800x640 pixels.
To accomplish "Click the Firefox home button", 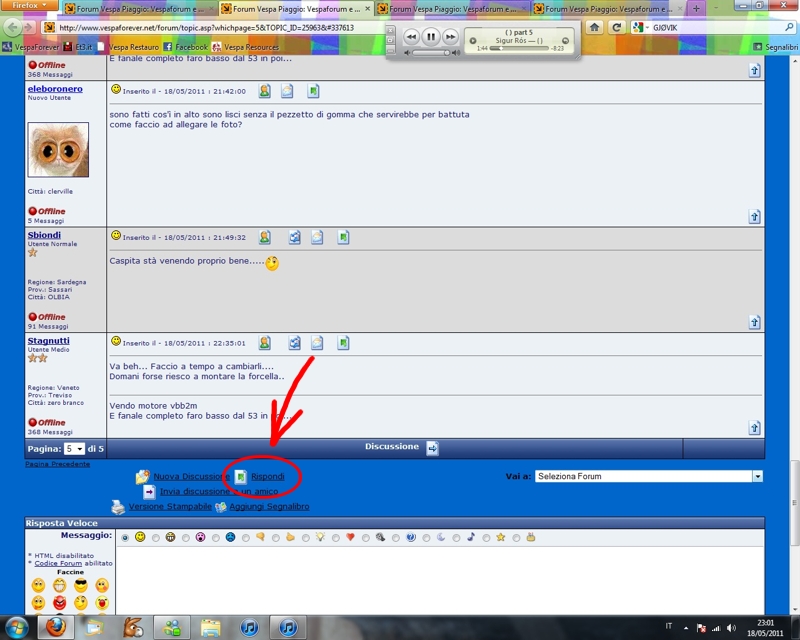I will (594, 28).
